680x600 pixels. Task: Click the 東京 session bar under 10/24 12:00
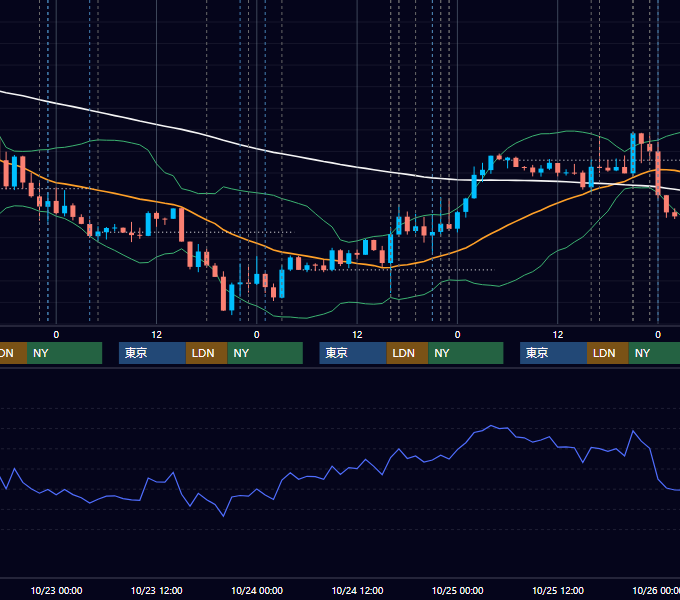pyautogui.click(x=353, y=353)
